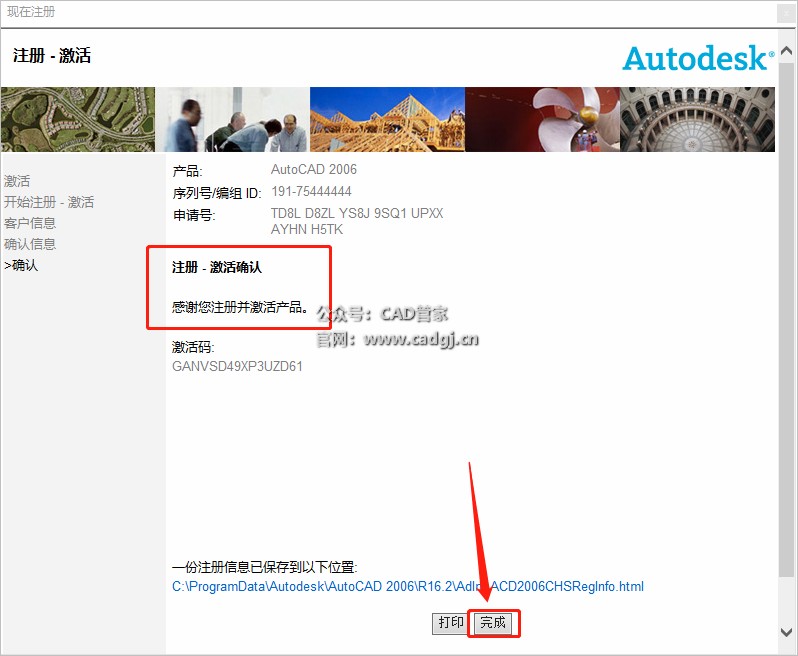This screenshot has width=798, height=656.
Task: Click the activation code GANVSD49XP3UZD61
Action: (237, 366)
